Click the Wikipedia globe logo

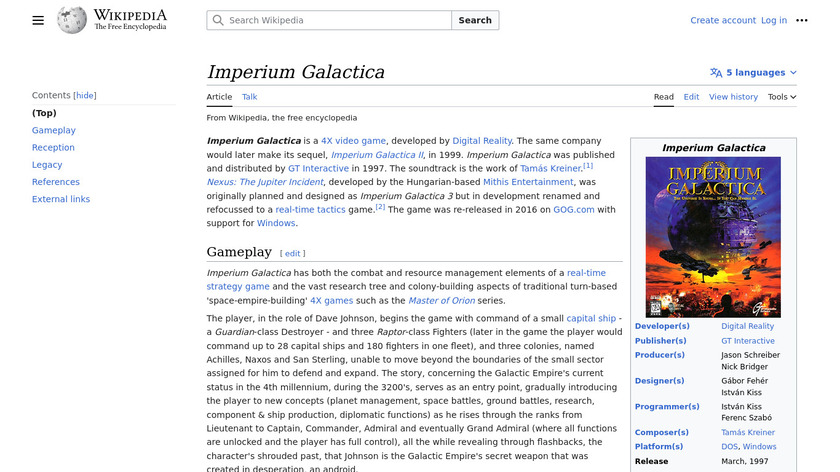(72, 20)
